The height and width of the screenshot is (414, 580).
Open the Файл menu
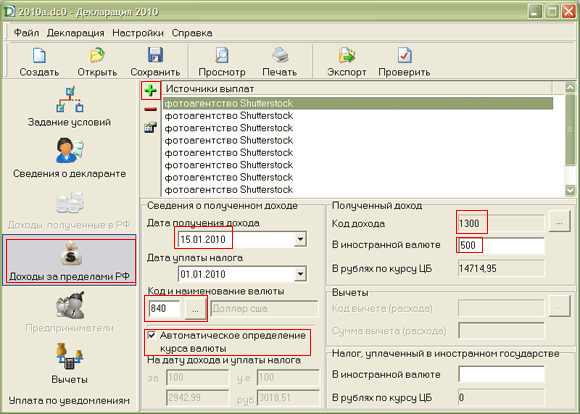click(26, 33)
